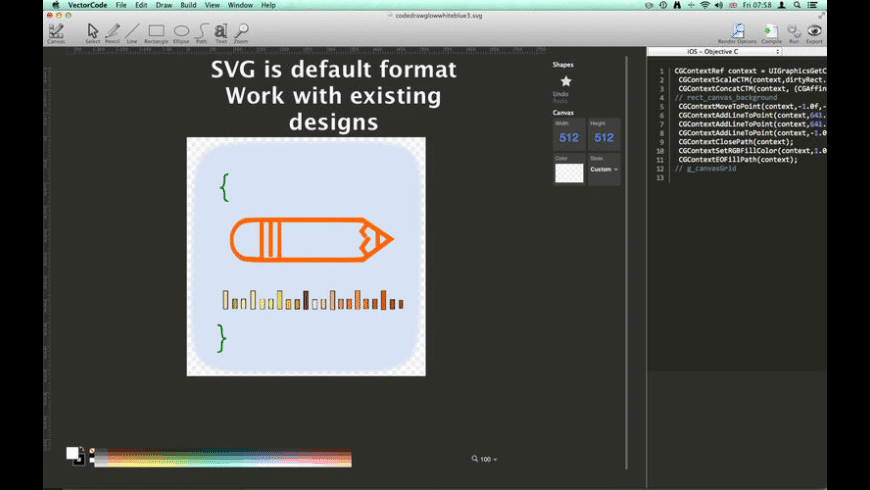
Task: Open the Canvas settings toolbar icon
Action: click(56, 33)
